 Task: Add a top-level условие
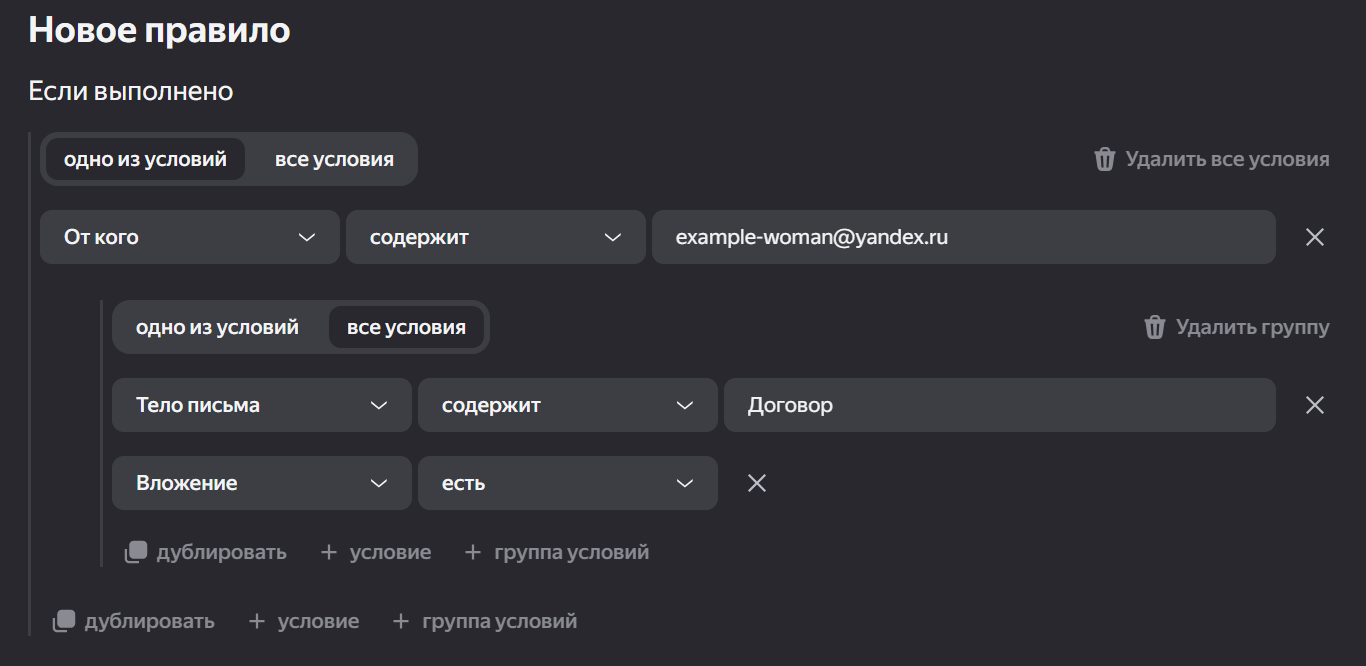[304, 621]
